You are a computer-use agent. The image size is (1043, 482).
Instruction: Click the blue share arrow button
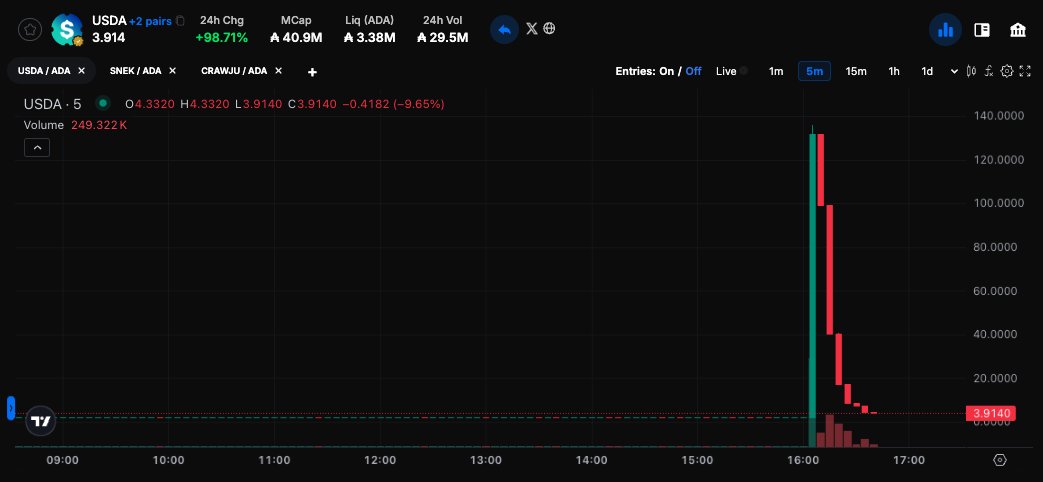(x=504, y=30)
